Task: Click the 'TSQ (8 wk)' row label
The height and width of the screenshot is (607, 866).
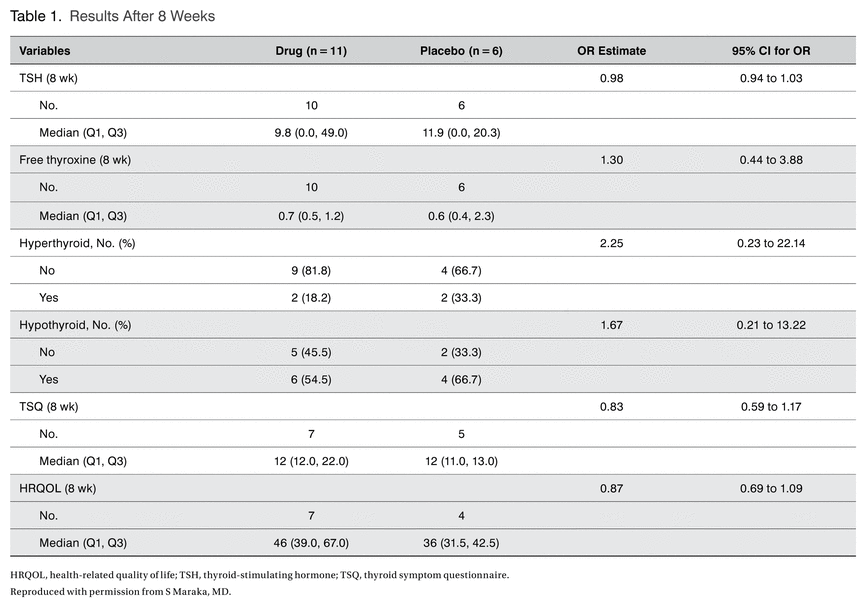Action: (x=48, y=407)
